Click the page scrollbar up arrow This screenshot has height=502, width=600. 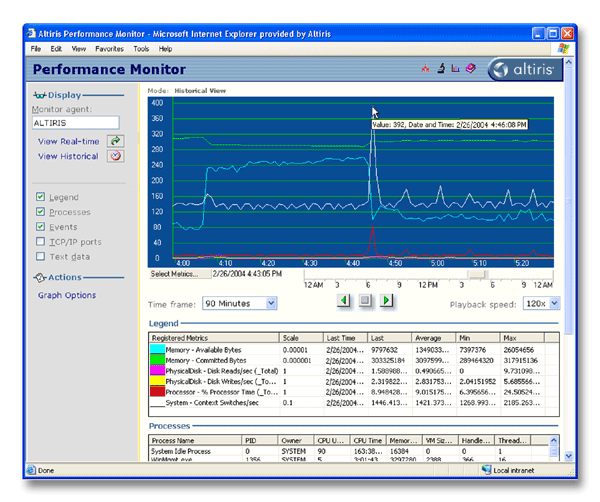(568, 62)
